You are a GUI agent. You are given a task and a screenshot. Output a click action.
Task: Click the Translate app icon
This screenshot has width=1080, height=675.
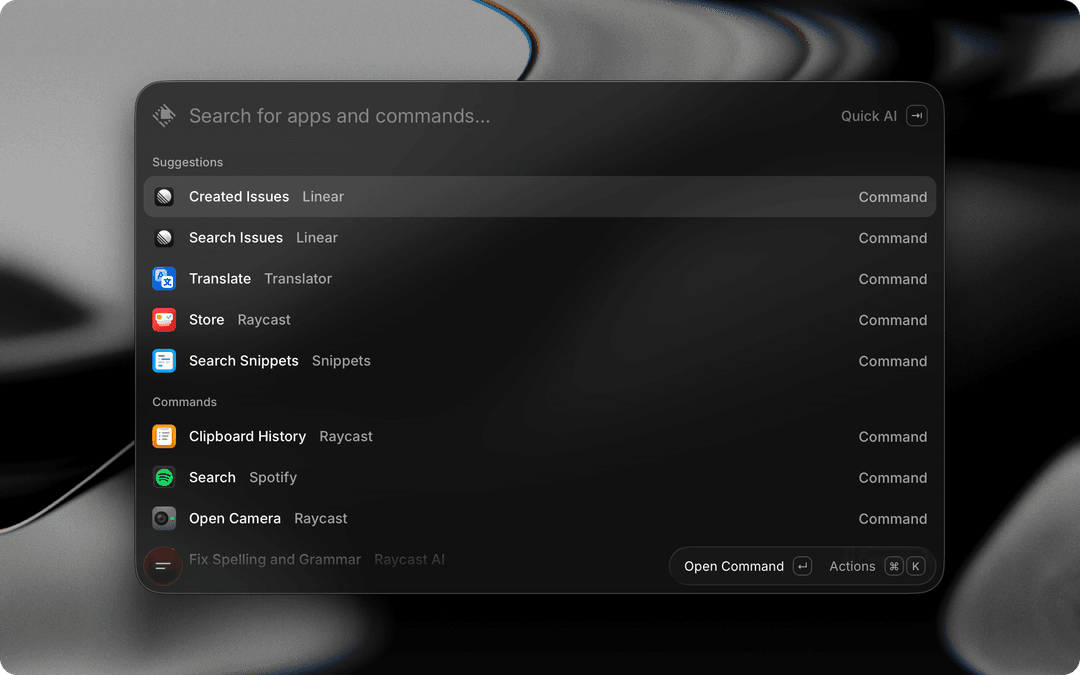coord(164,279)
